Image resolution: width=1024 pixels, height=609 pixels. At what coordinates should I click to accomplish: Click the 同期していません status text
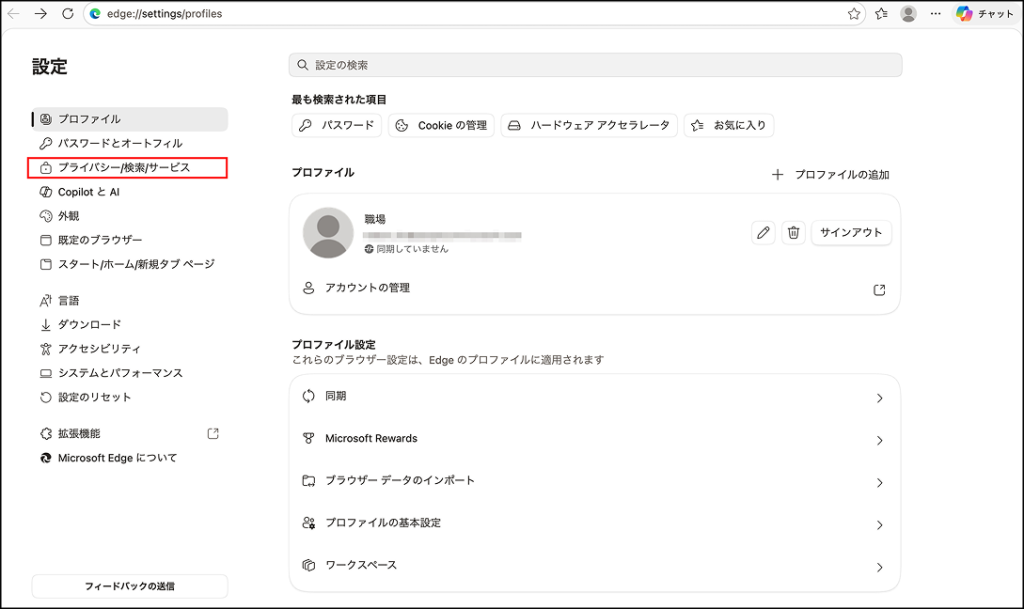412,249
